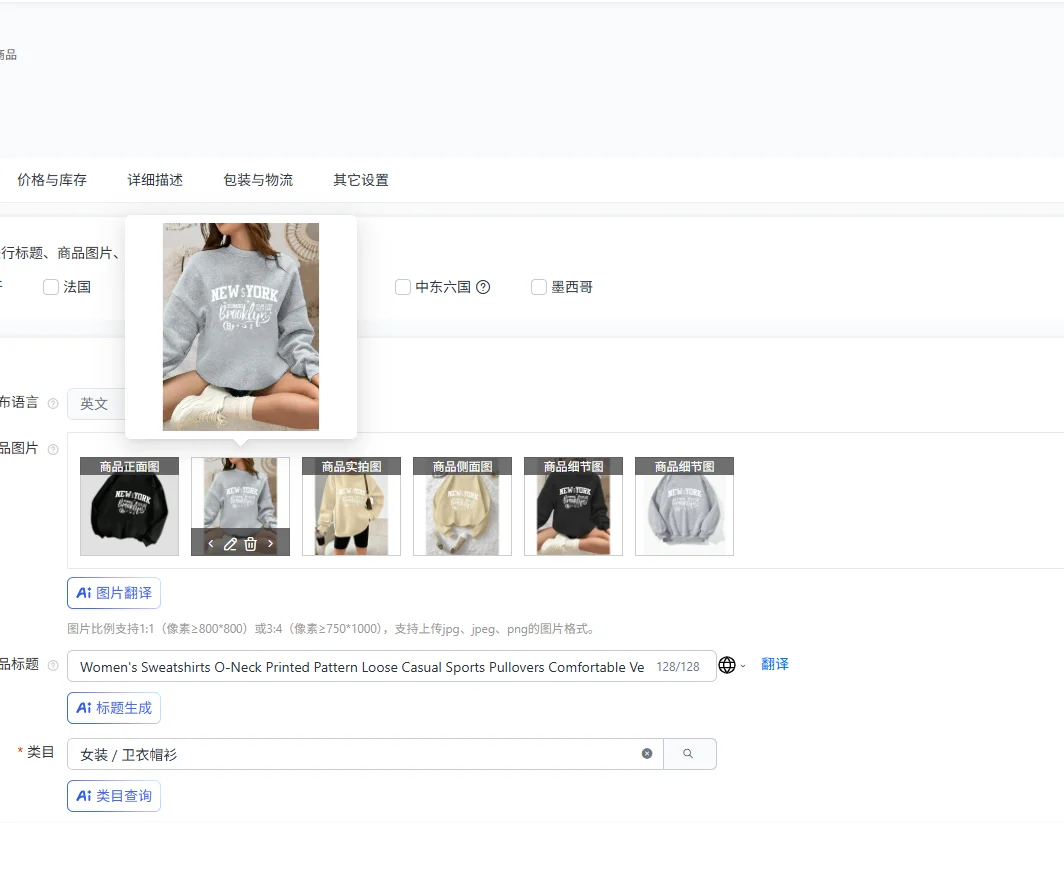Viewport: 1064px width, 892px height.
Task: Click the right arrow on the image hover toolbar
Action: (x=270, y=544)
